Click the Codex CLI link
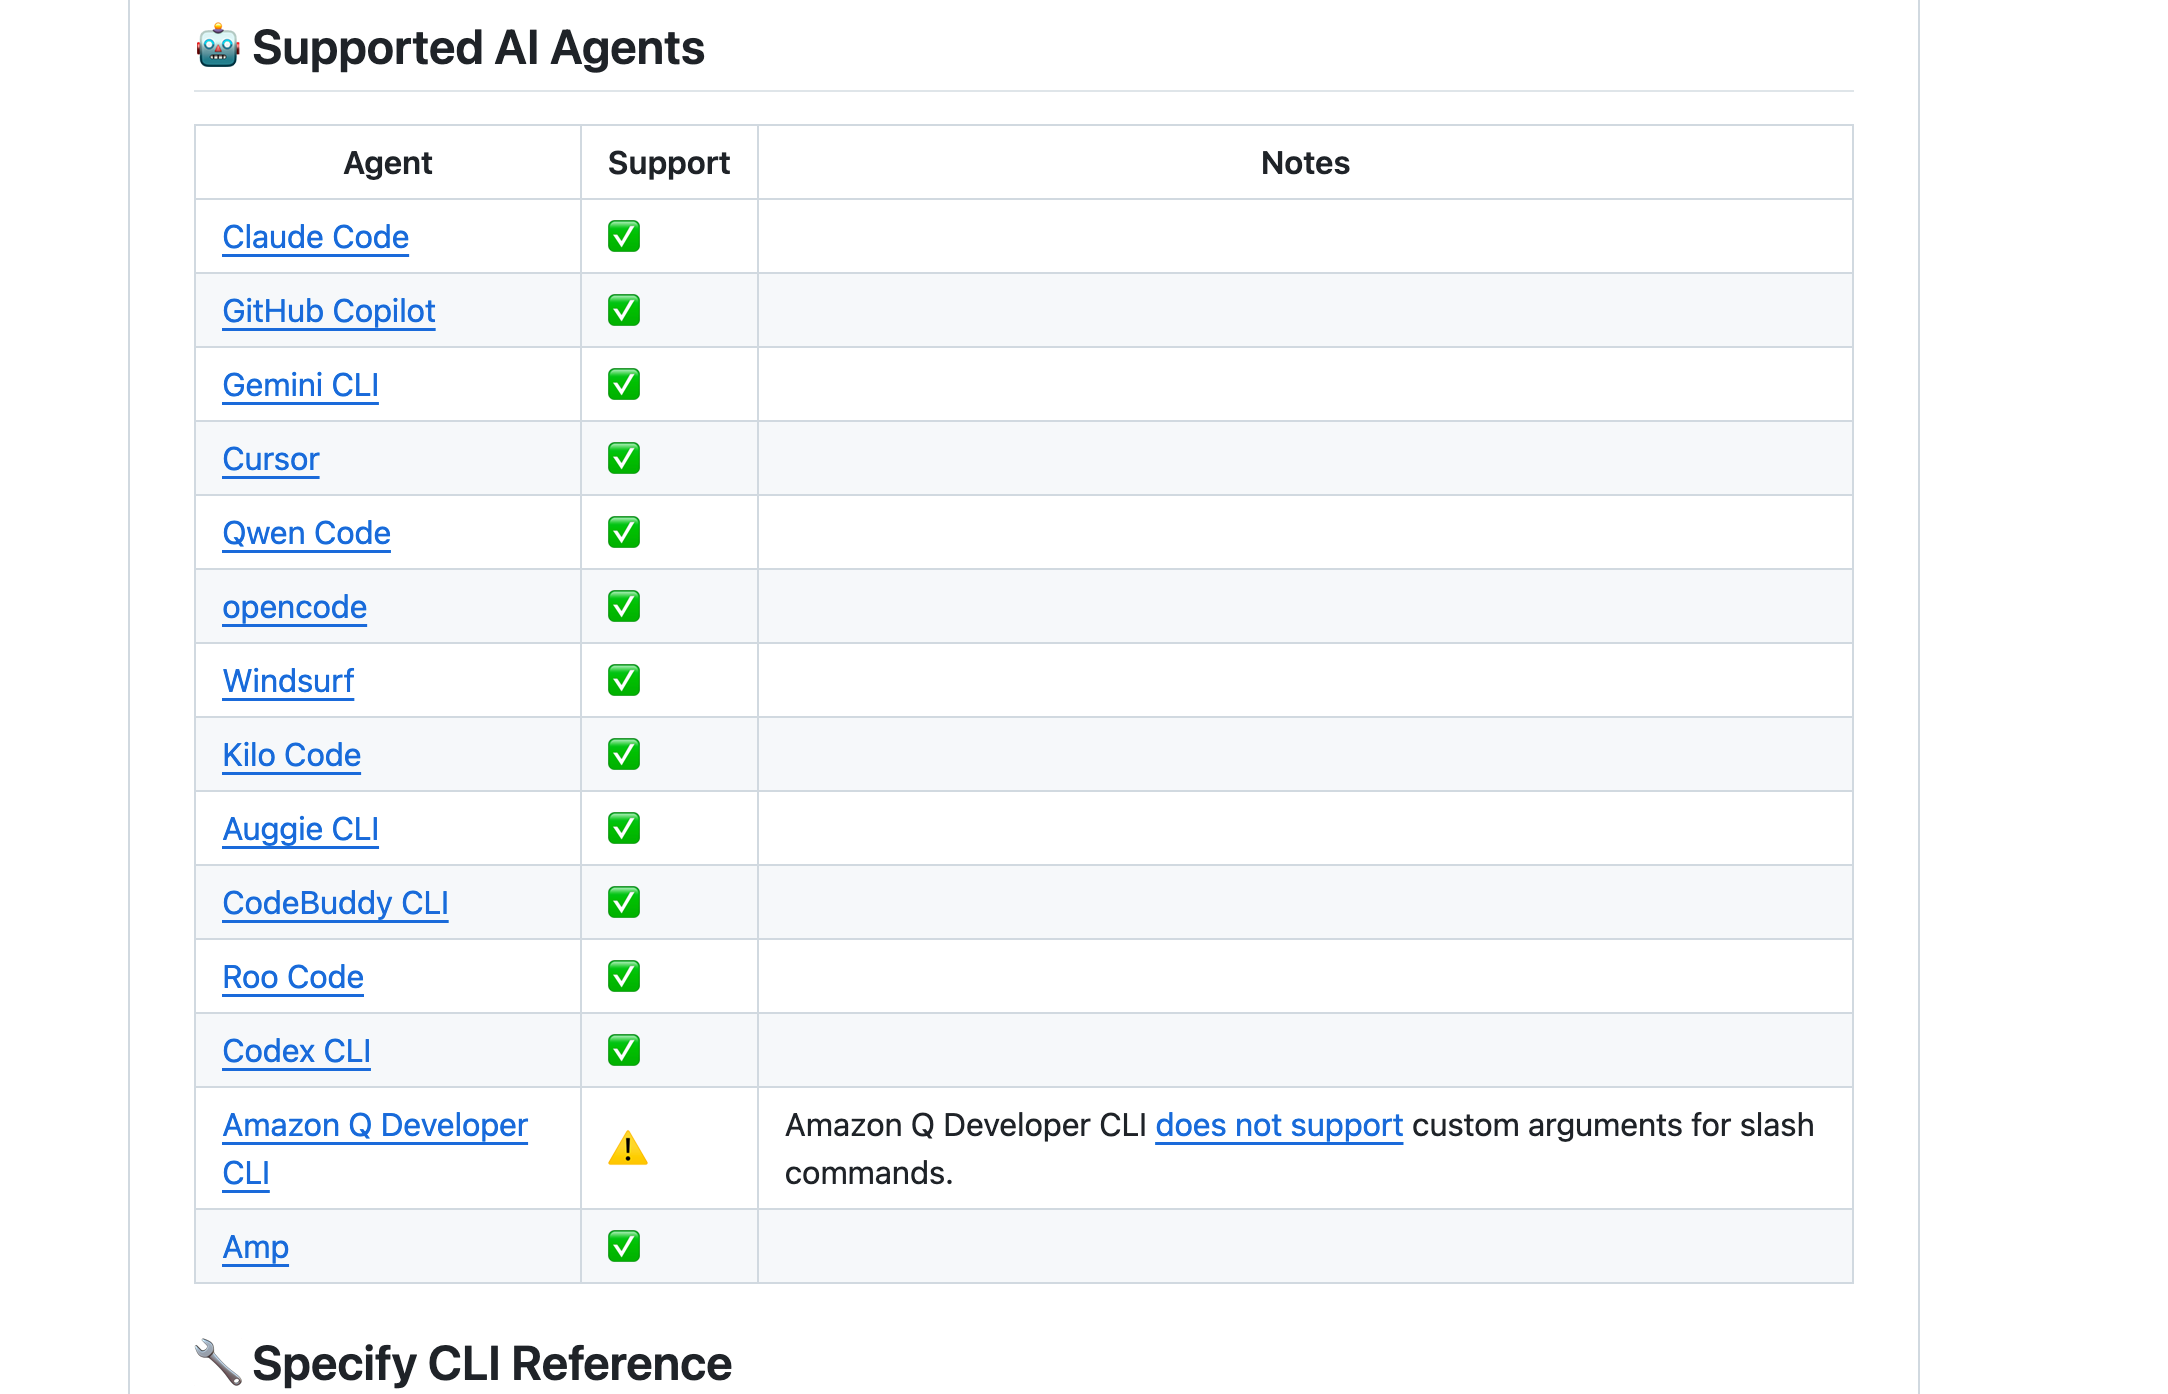This screenshot has width=2168, height=1394. (296, 1051)
